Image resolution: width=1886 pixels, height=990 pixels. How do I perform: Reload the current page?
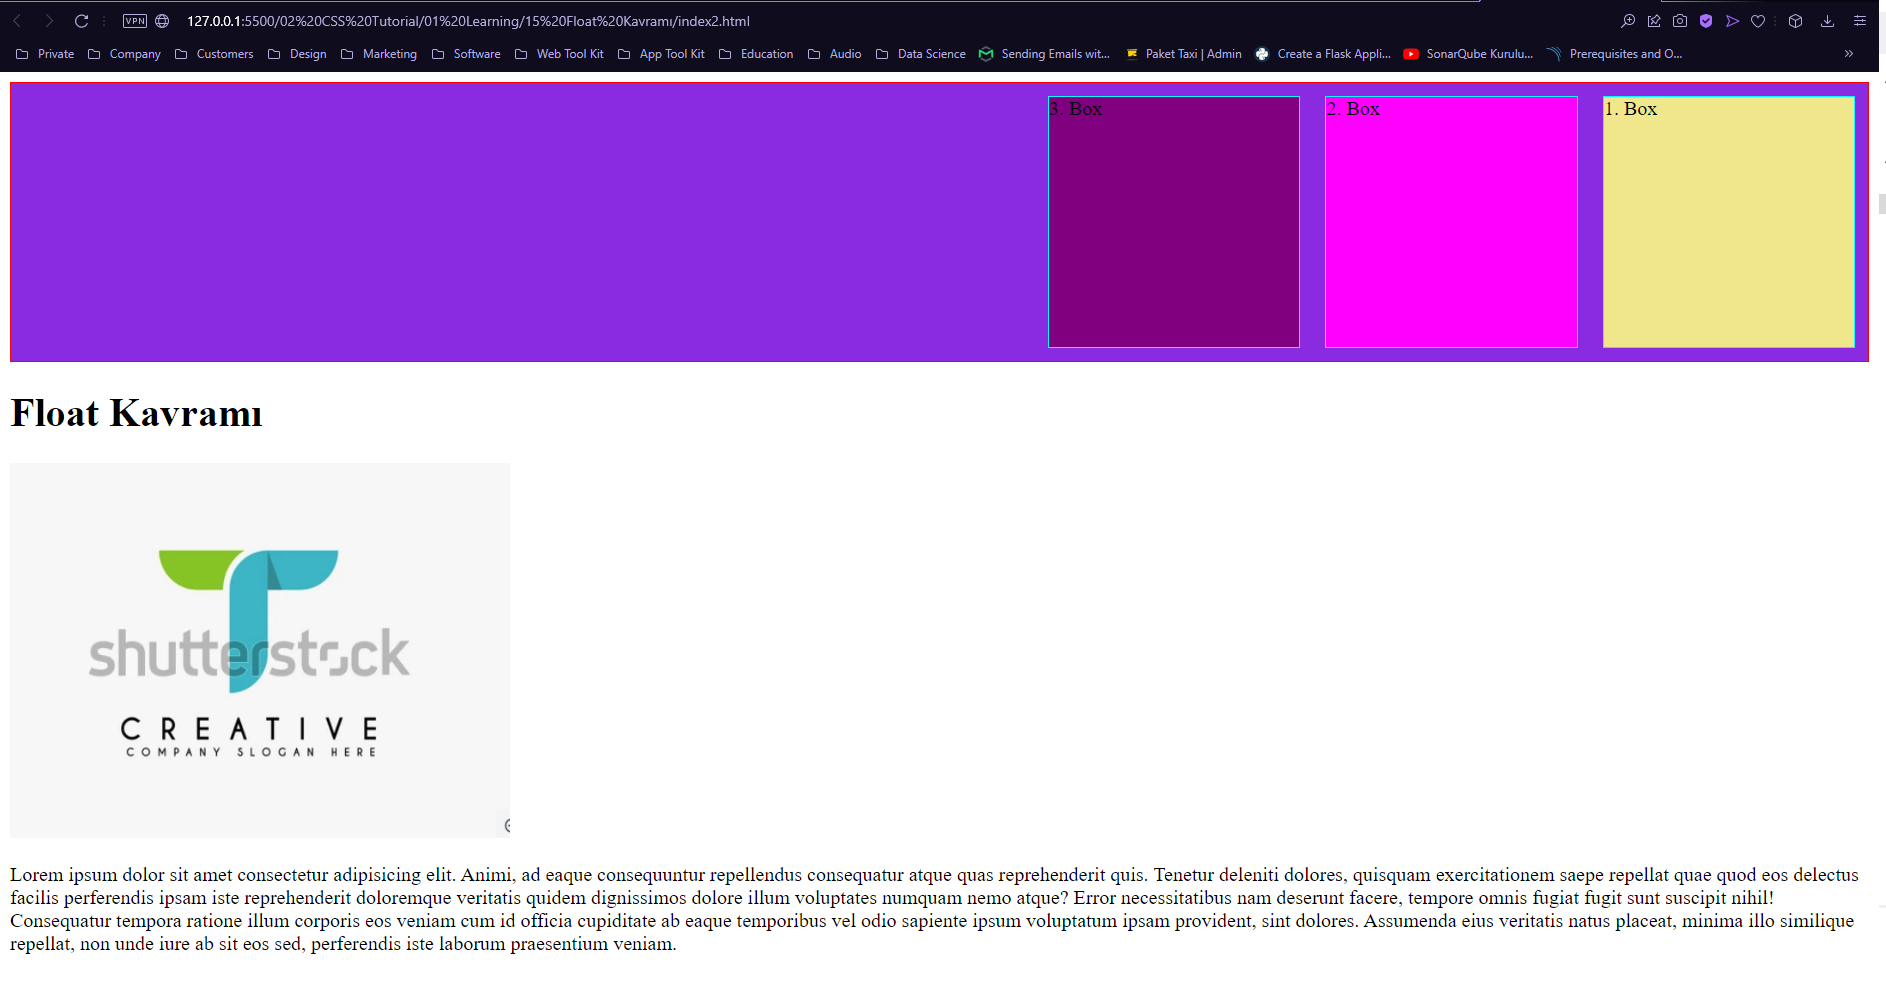click(81, 20)
